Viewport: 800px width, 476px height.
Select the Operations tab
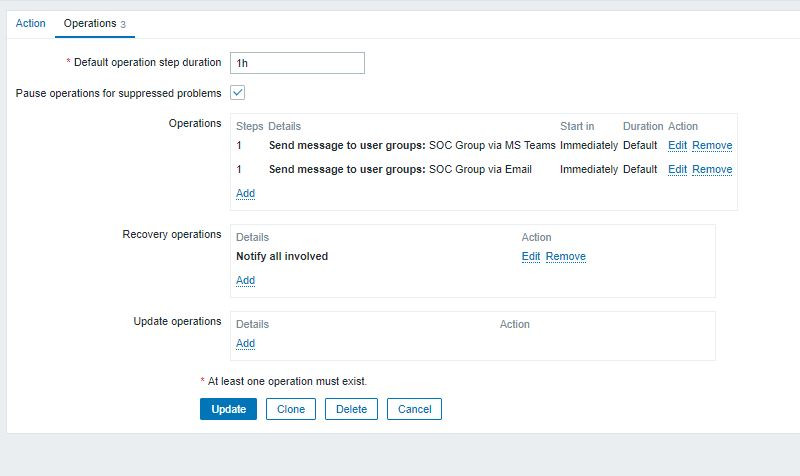[x=90, y=23]
